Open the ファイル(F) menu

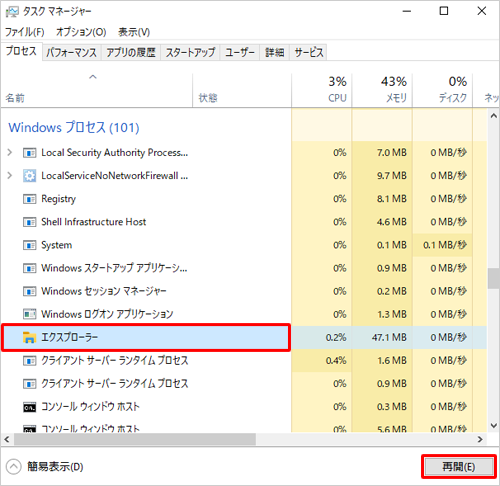pyautogui.click(x=25, y=32)
